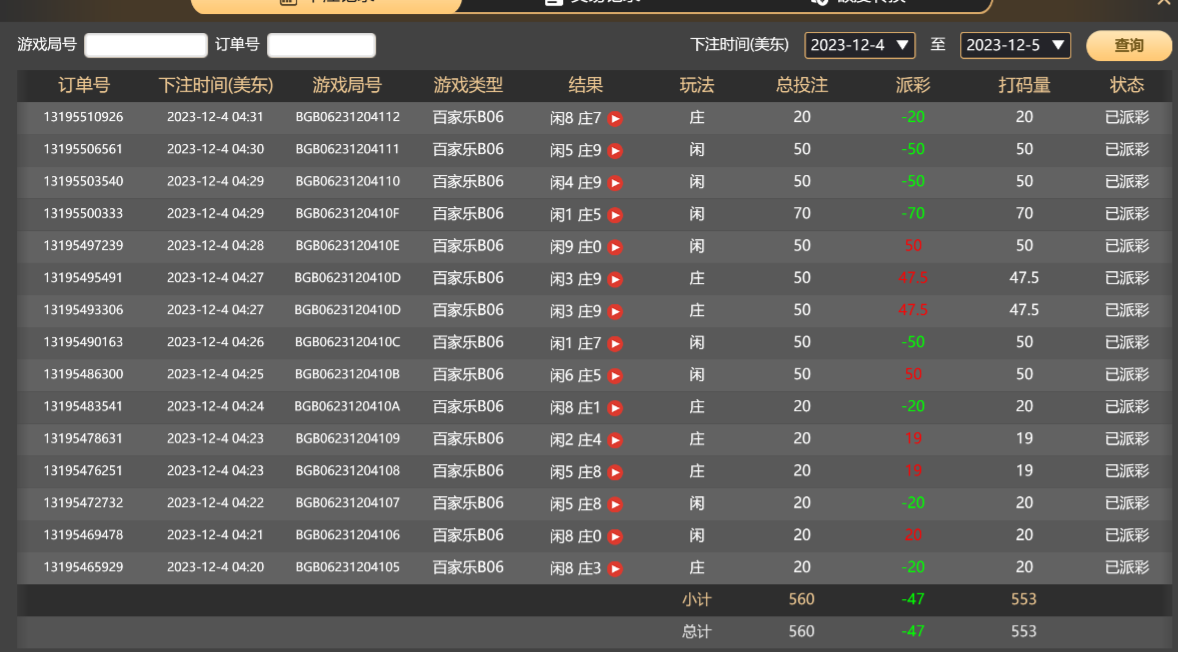Play result video for order 13195497239
1178x652 pixels.
coord(615,247)
